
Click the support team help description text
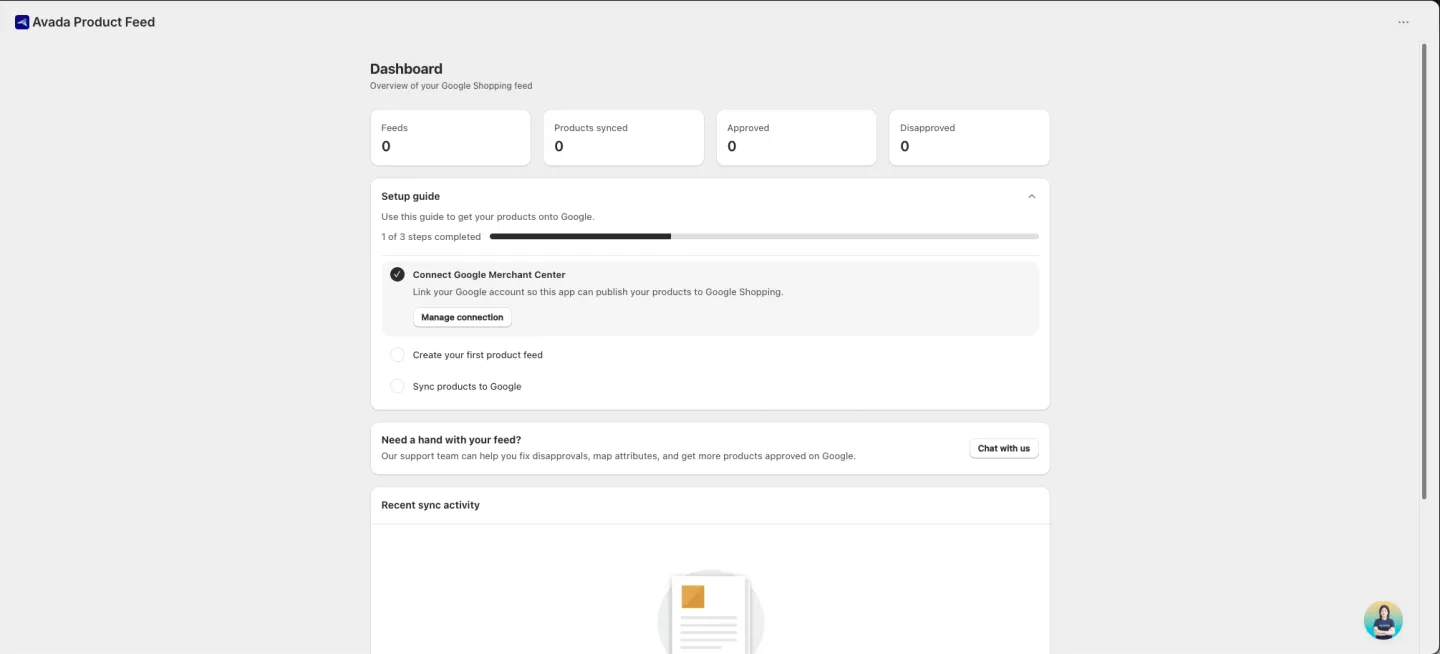click(618, 456)
